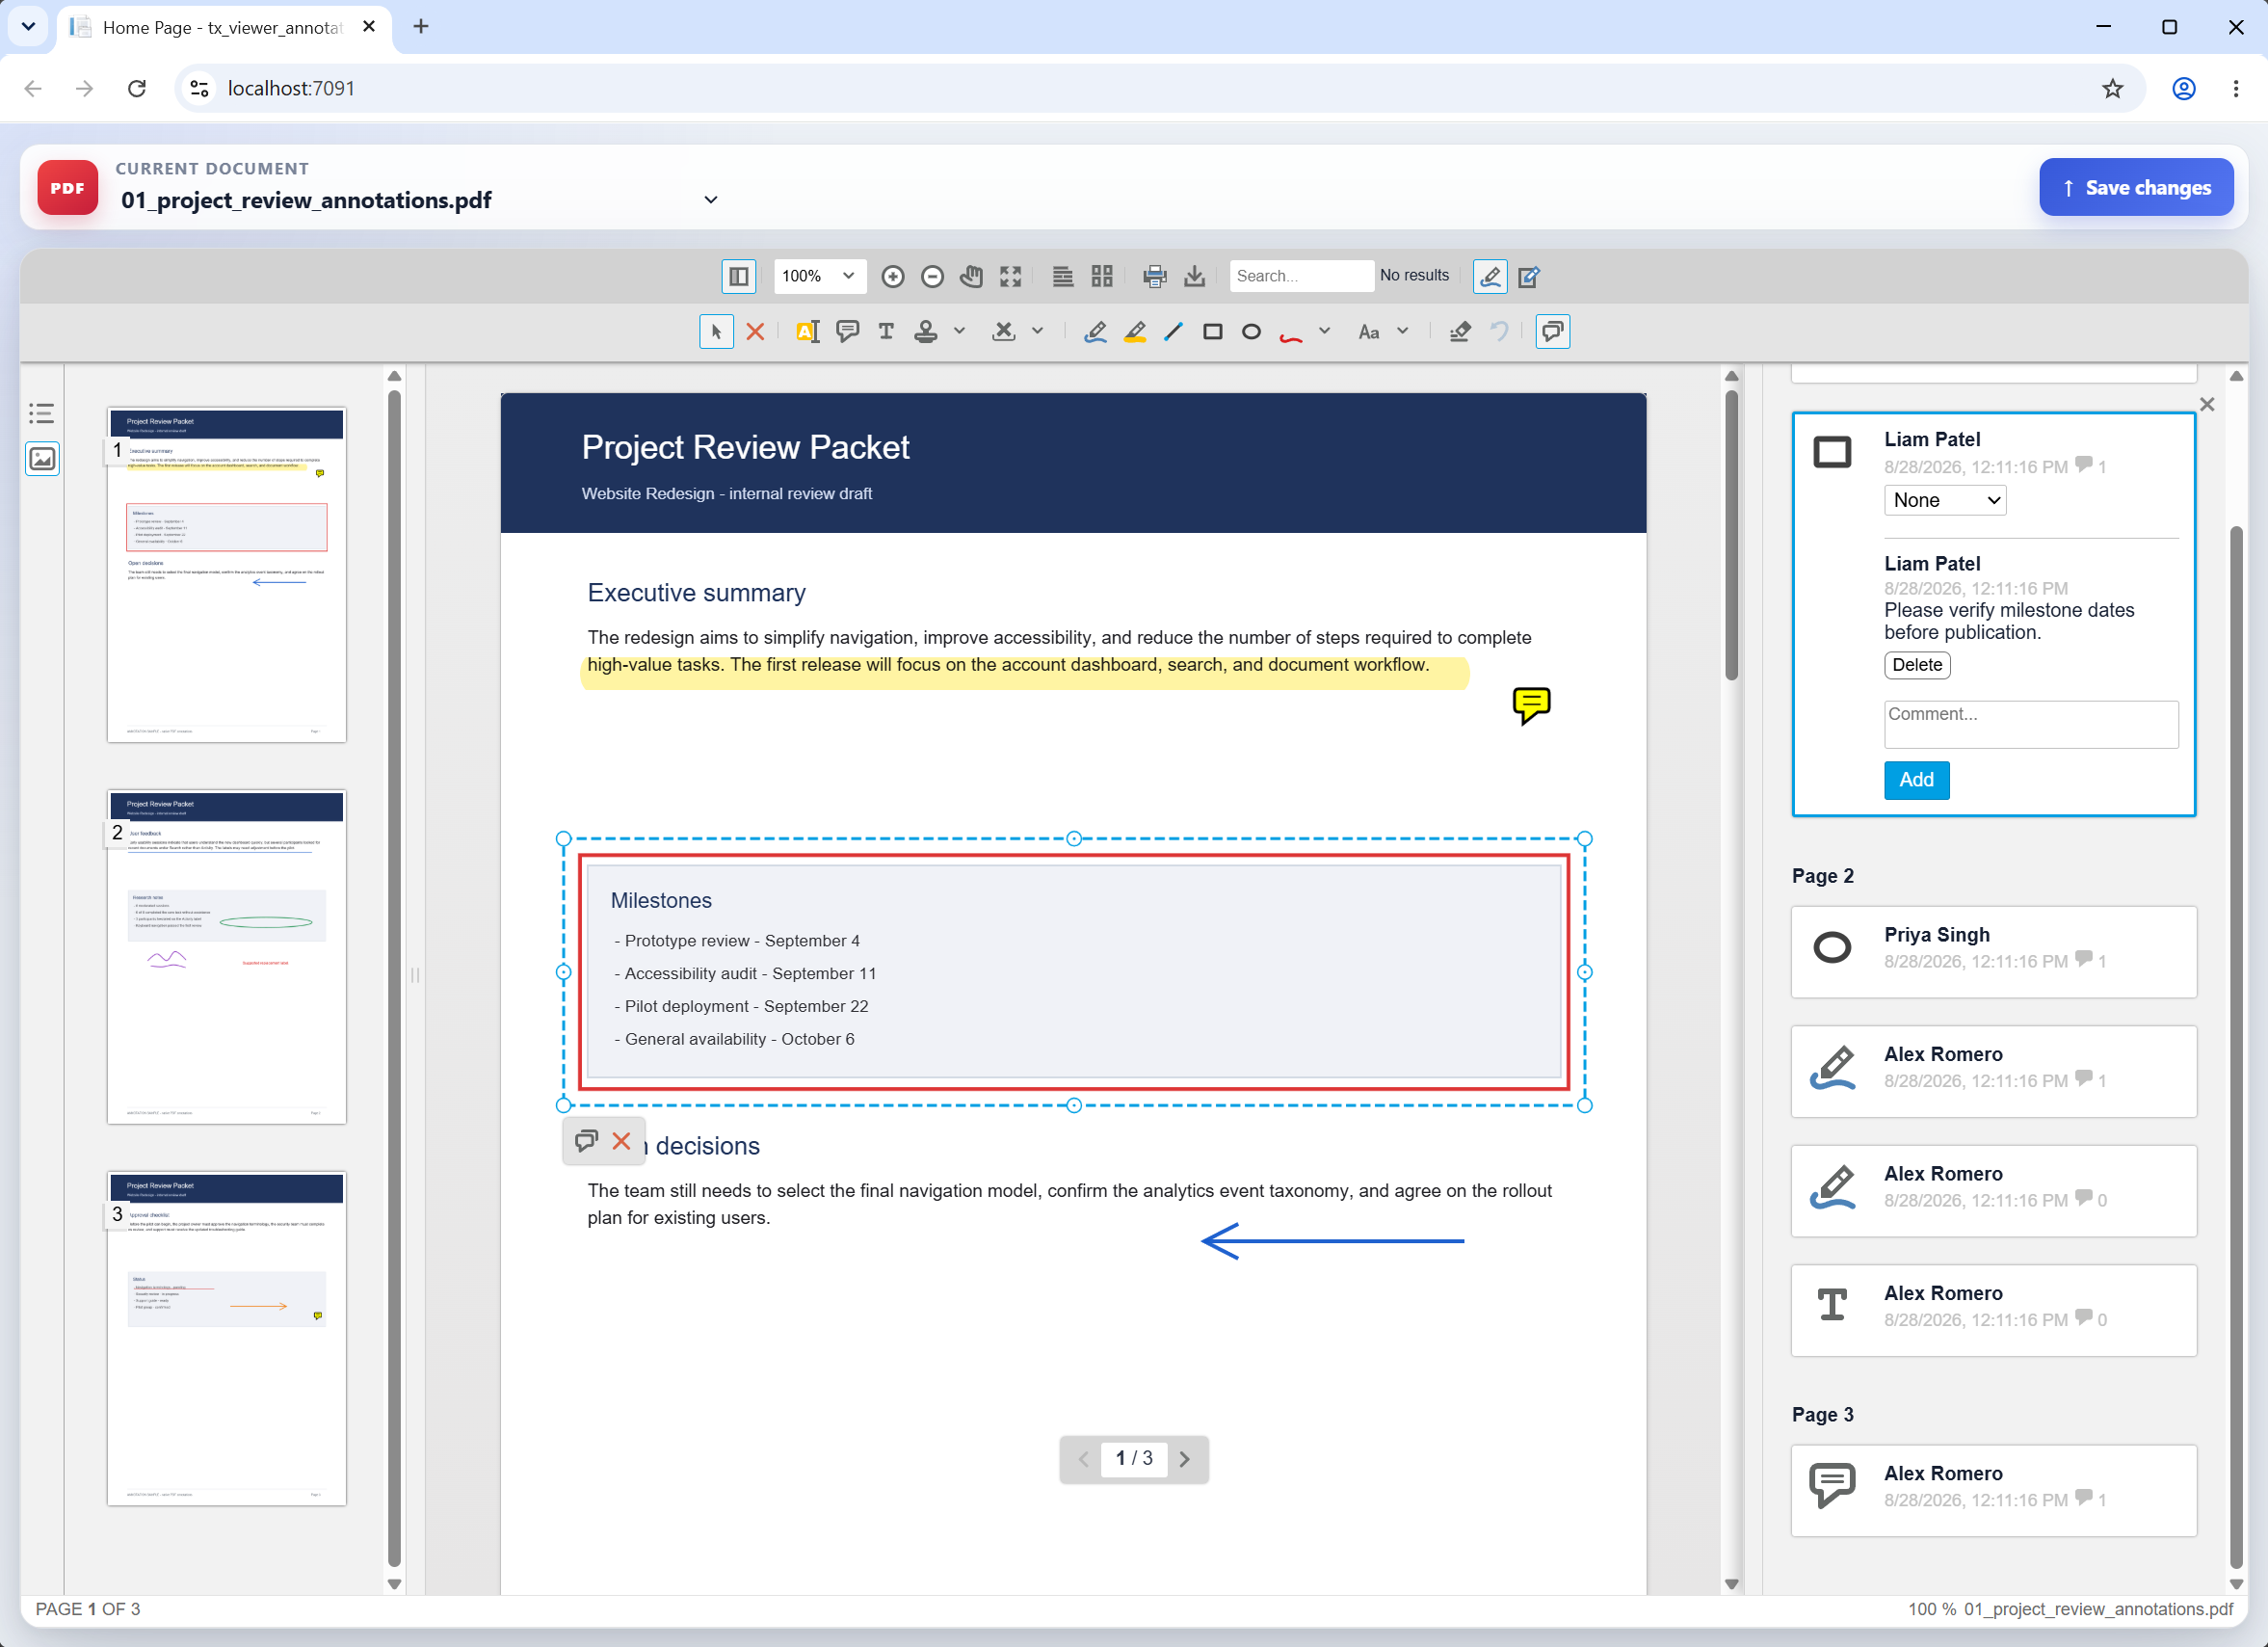This screenshot has width=2268, height=1647.
Task: Open the None status dropdown
Action: pos(1944,500)
